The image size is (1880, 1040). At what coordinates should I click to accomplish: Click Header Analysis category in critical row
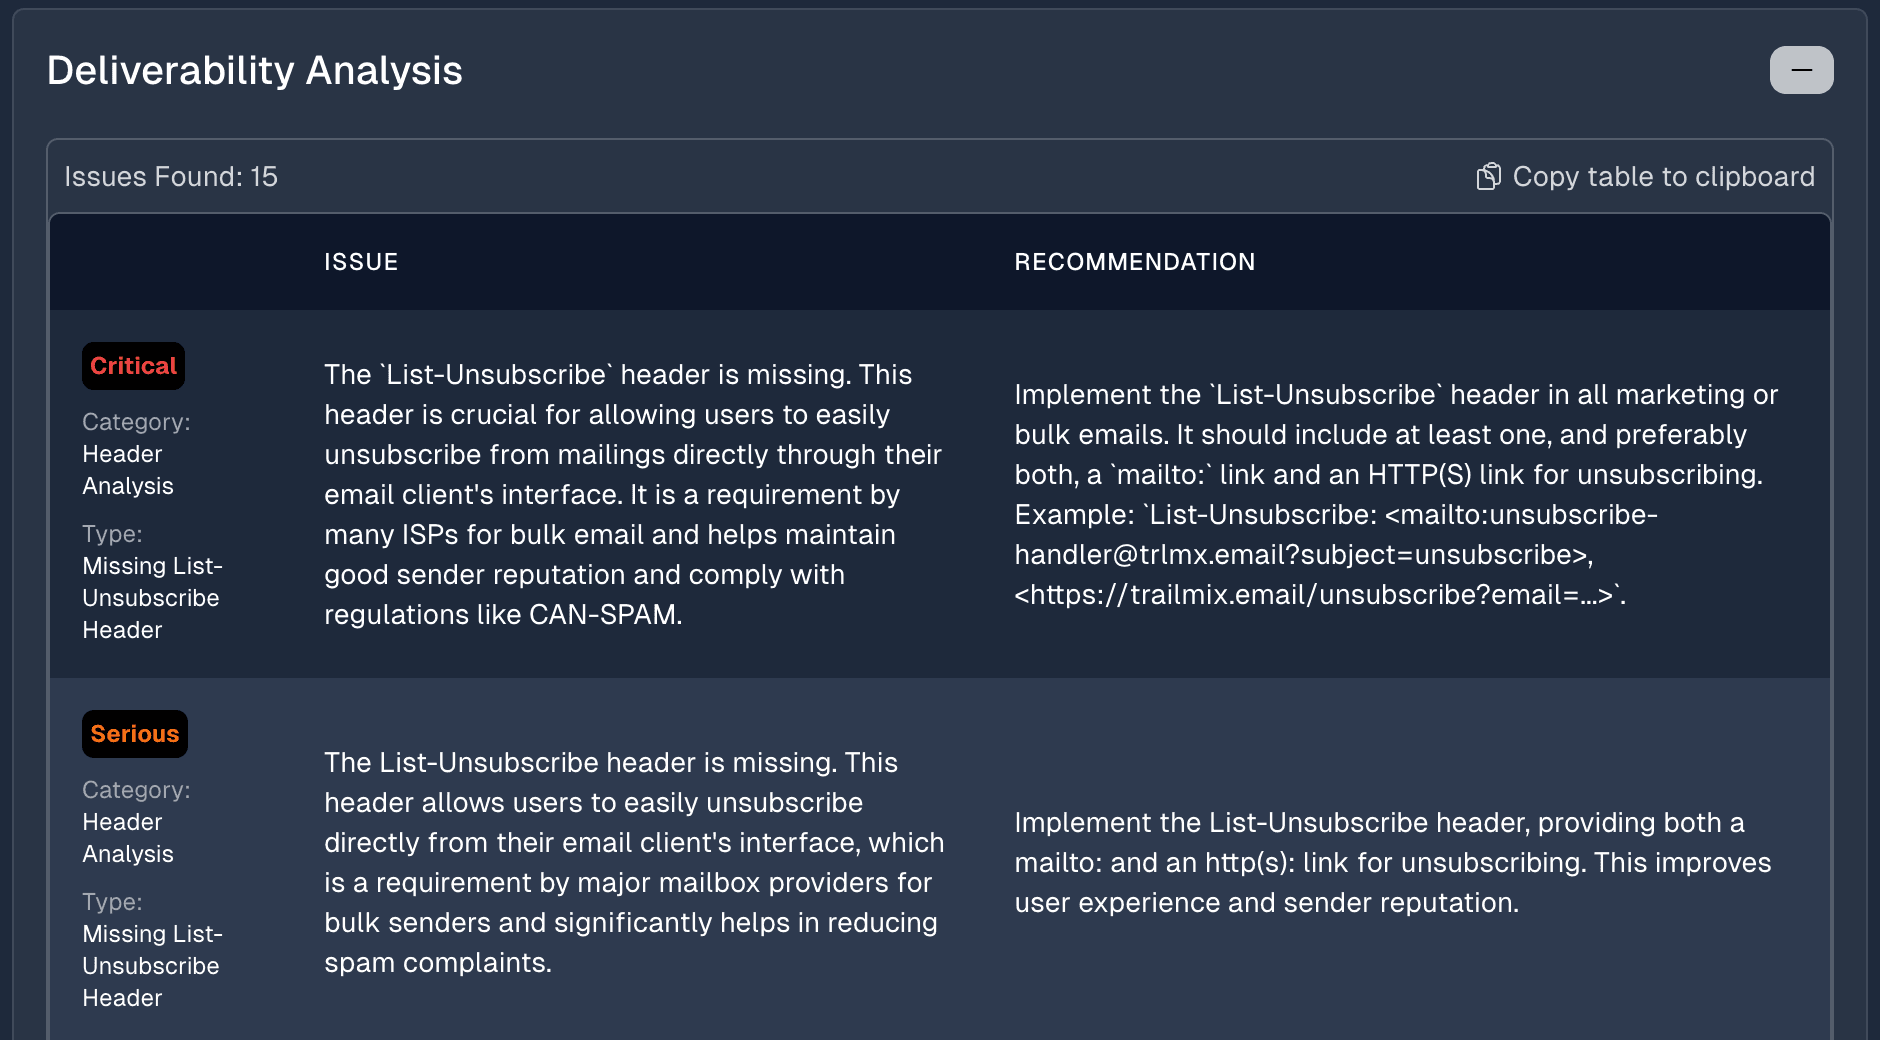pos(128,470)
